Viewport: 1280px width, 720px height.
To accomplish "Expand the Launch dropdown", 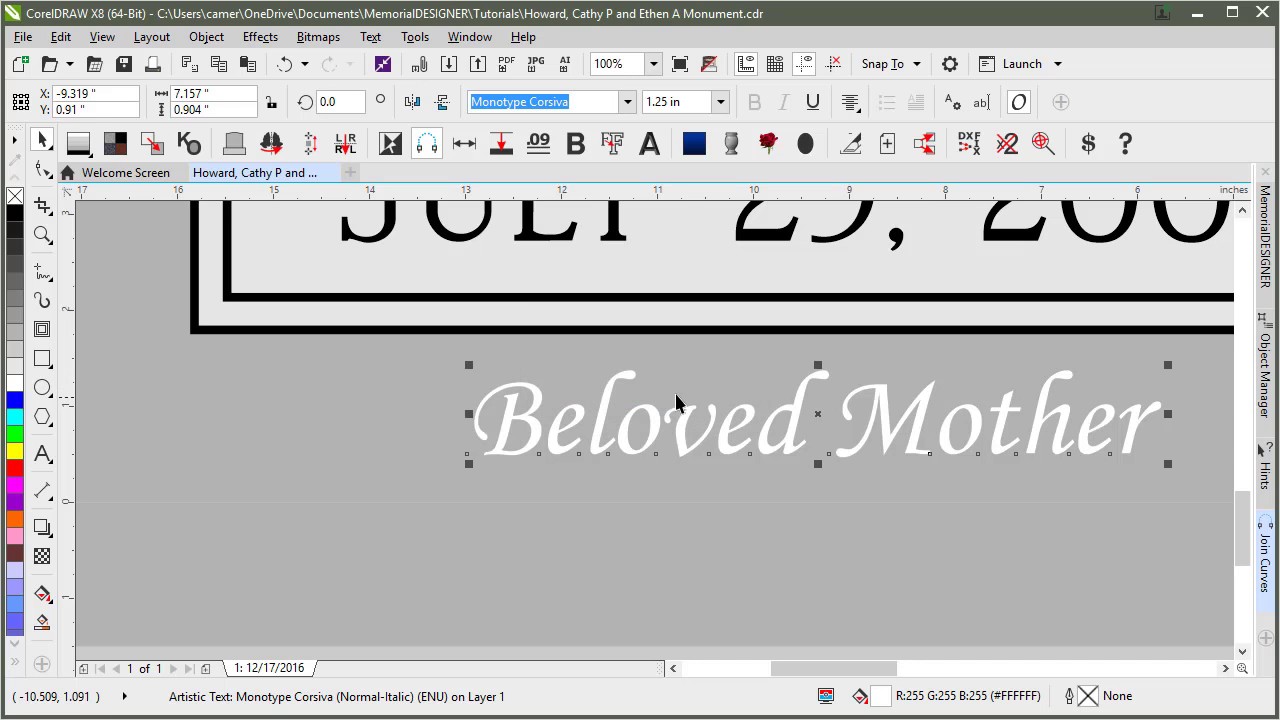I will point(1057,64).
